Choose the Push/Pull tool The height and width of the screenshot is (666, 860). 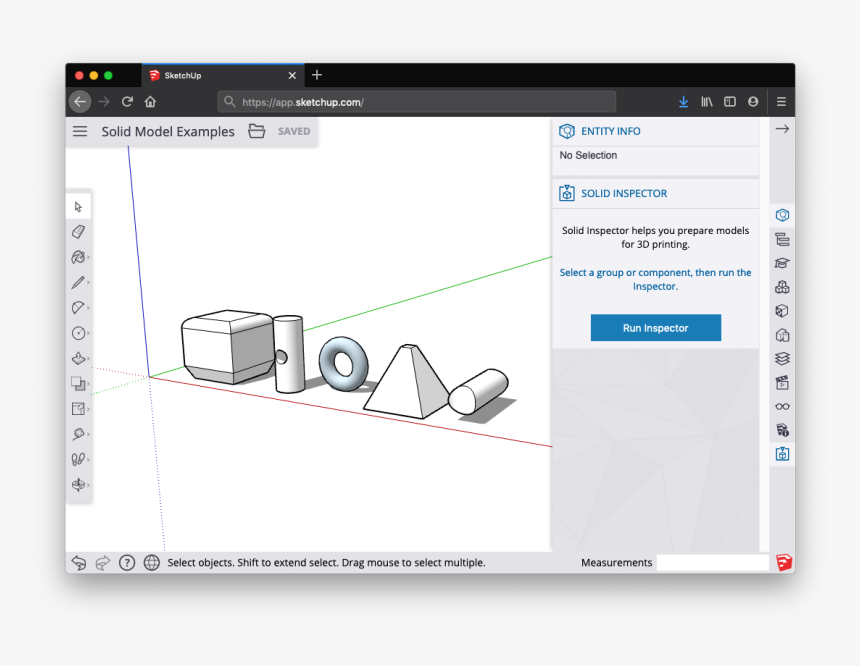(x=79, y=358)
